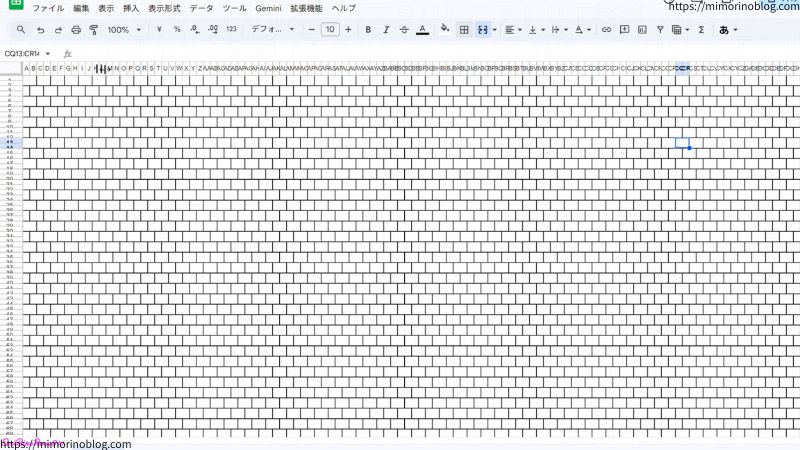Open input tools あ dropdown
Viewport: 800px width, 450px height.
728,30
